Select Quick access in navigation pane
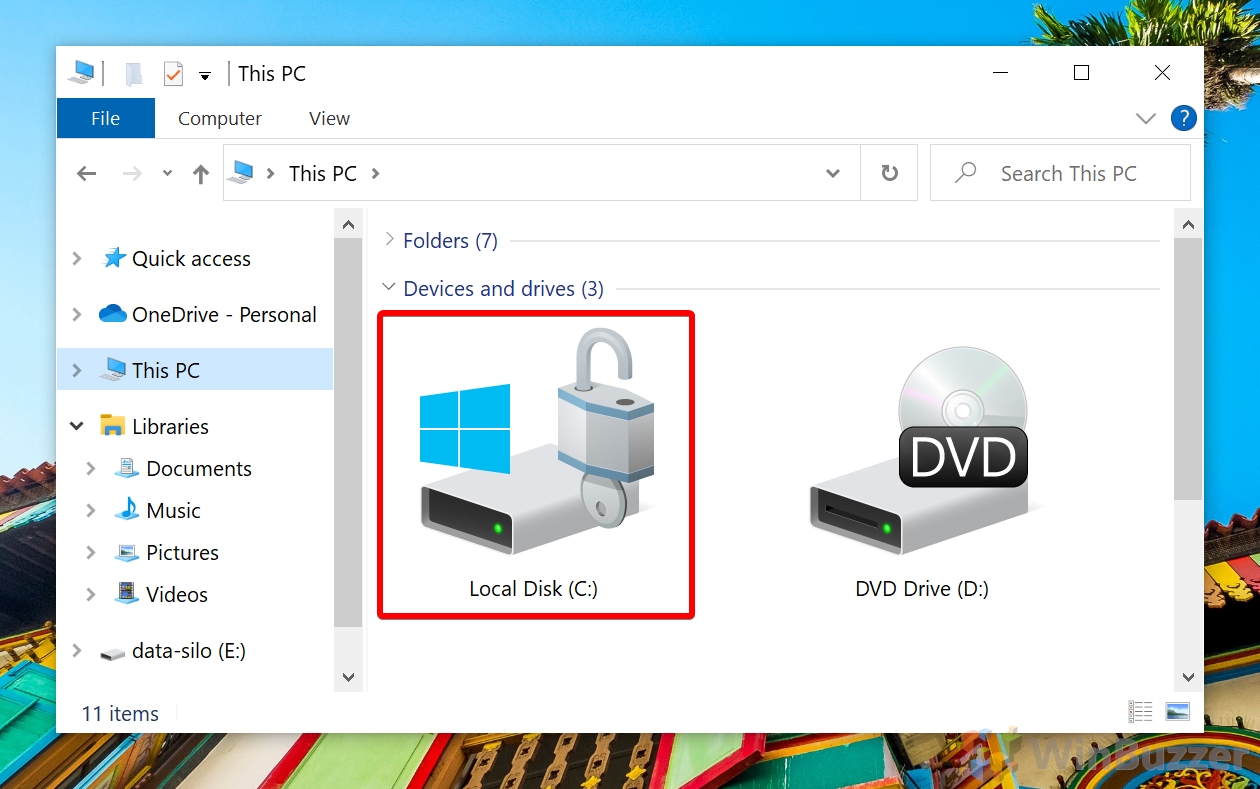 (x=191, y=259)
